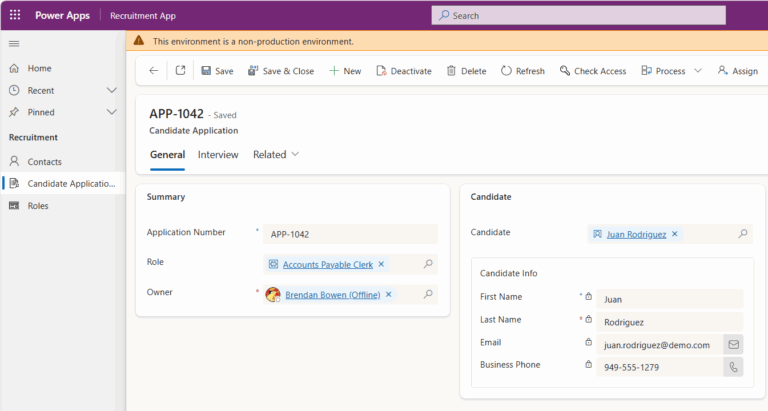Screen dimensions: 768x411
Task: Click the First Name field
Action: coord(670,299)
